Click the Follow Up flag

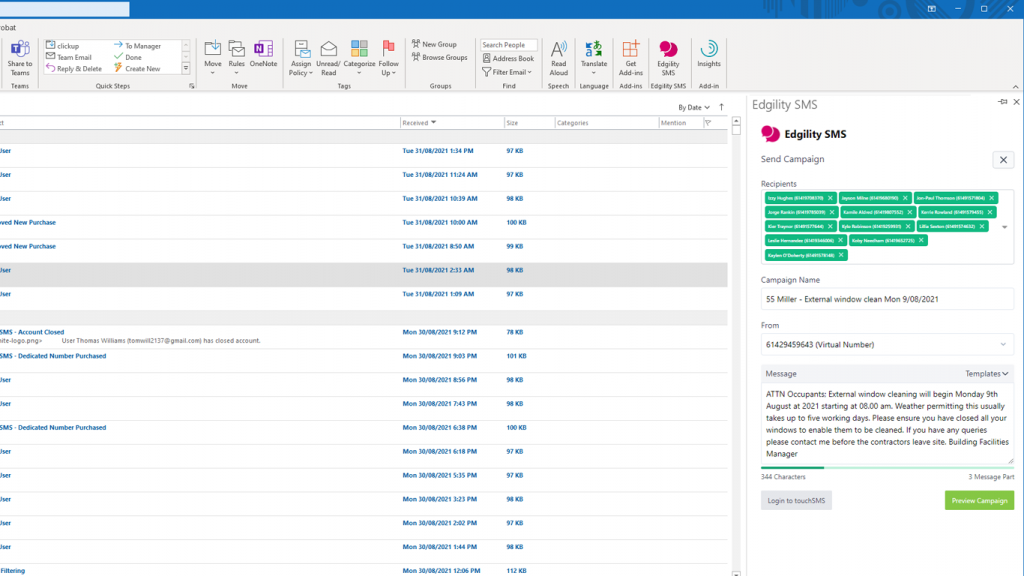point(389,58)
